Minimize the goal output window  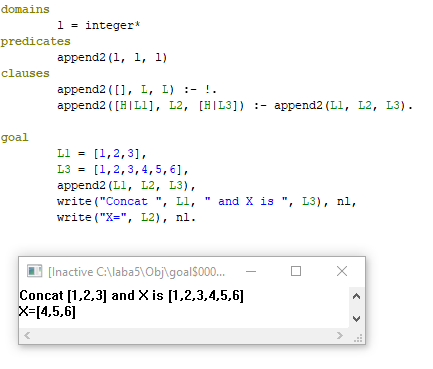[x=251, y=271]
